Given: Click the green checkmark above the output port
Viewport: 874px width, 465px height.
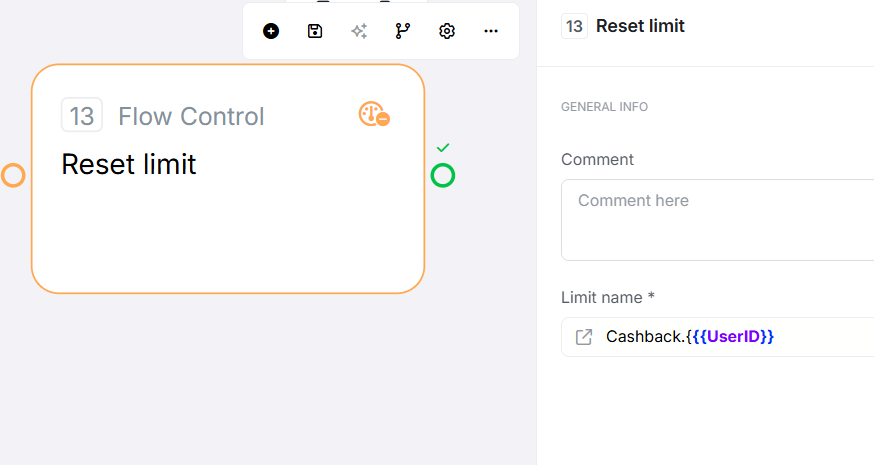Looking at the screenshot, I should point(443,148).
